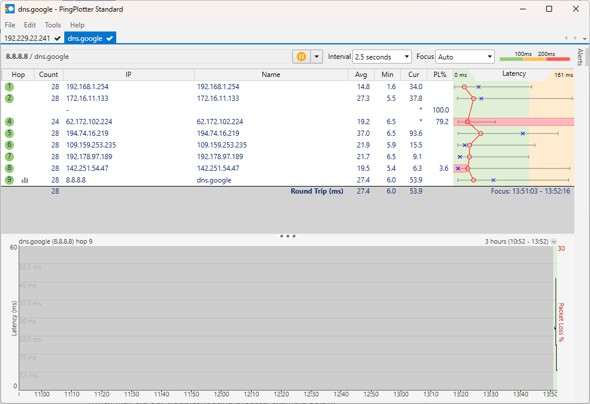Open the dropdown arrow beside the pause button

(x=316, y=57)
